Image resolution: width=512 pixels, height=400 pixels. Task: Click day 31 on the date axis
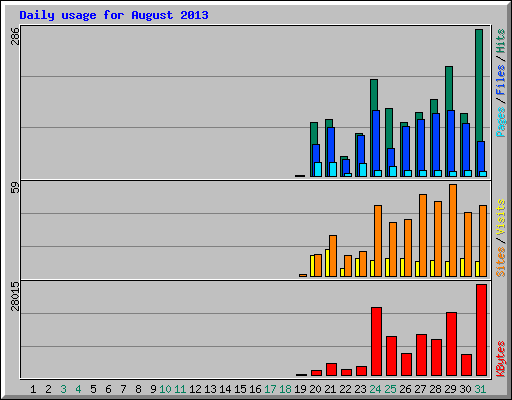(x=480, y=389)
